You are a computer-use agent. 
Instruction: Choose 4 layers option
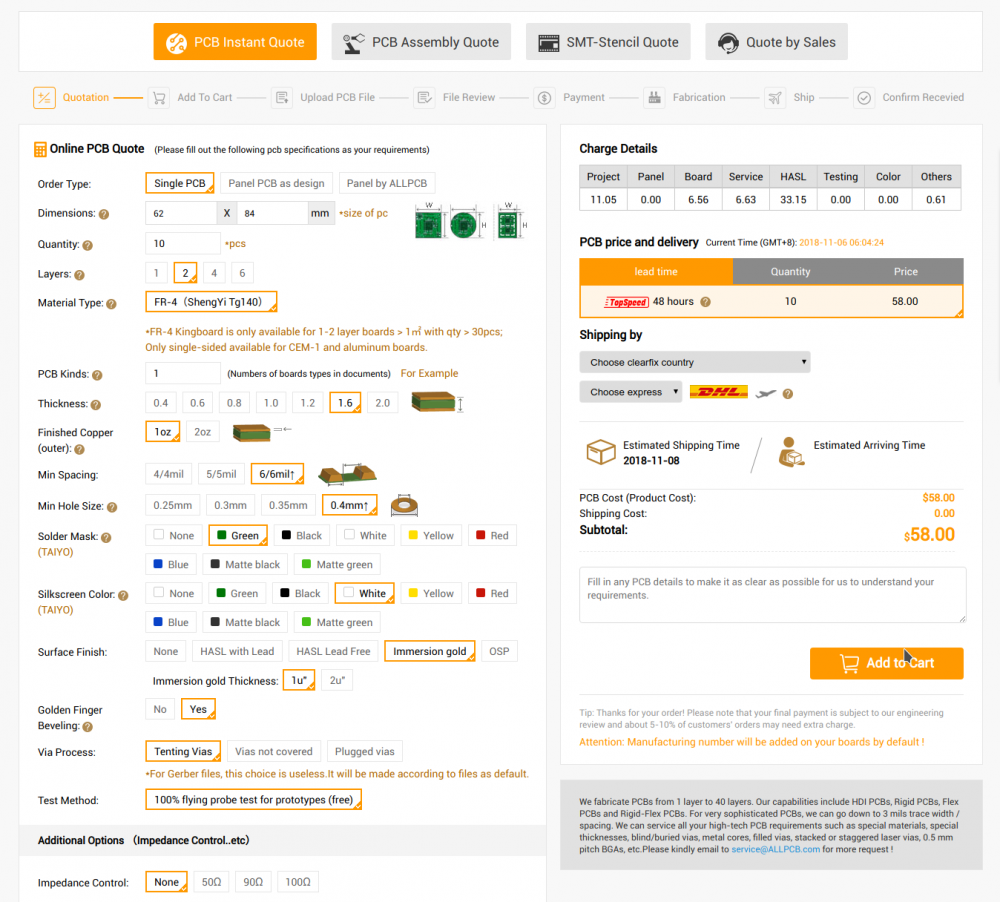point(214,273)
